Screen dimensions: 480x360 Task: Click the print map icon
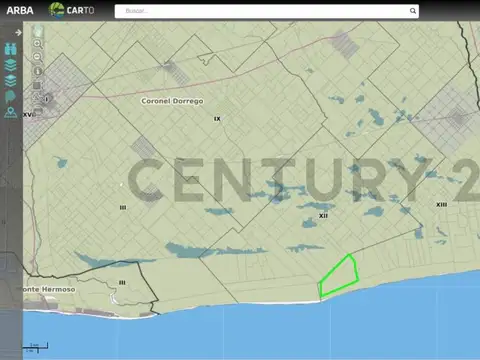pos(38,110)
